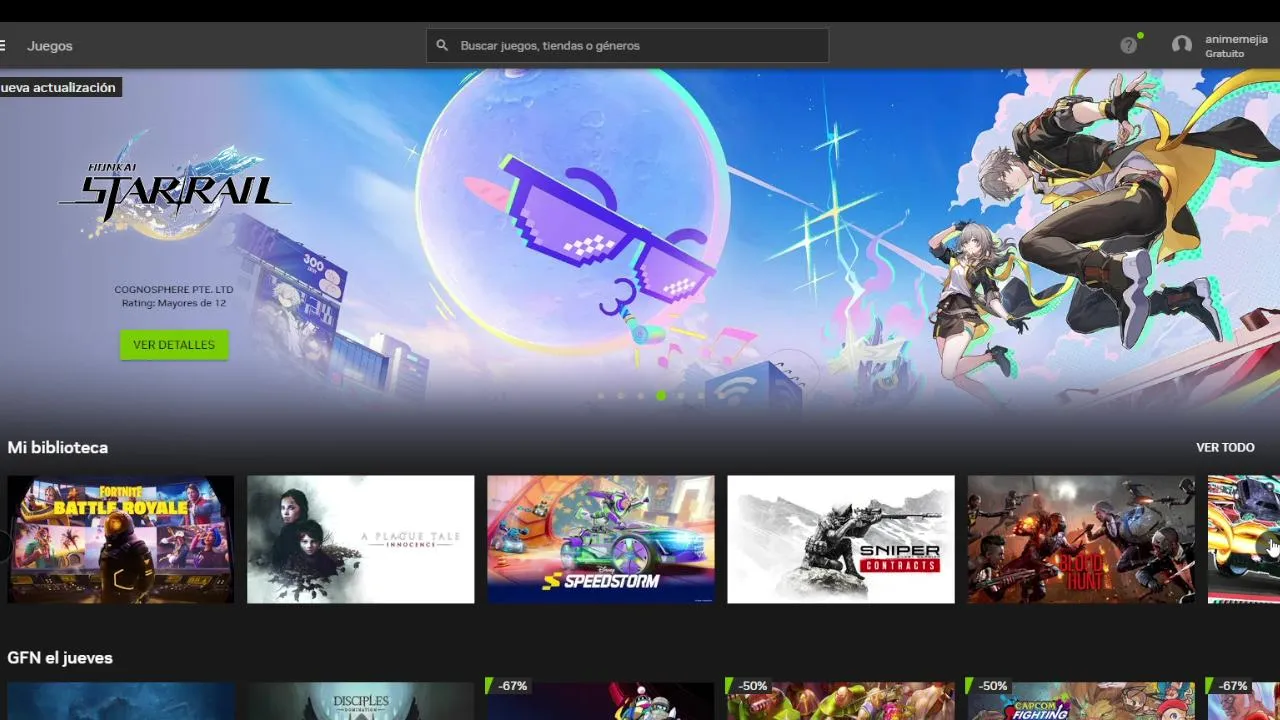Open the Fortnite Battle Royale thumbnail
1280x720 pixels.
pos(121,539)
